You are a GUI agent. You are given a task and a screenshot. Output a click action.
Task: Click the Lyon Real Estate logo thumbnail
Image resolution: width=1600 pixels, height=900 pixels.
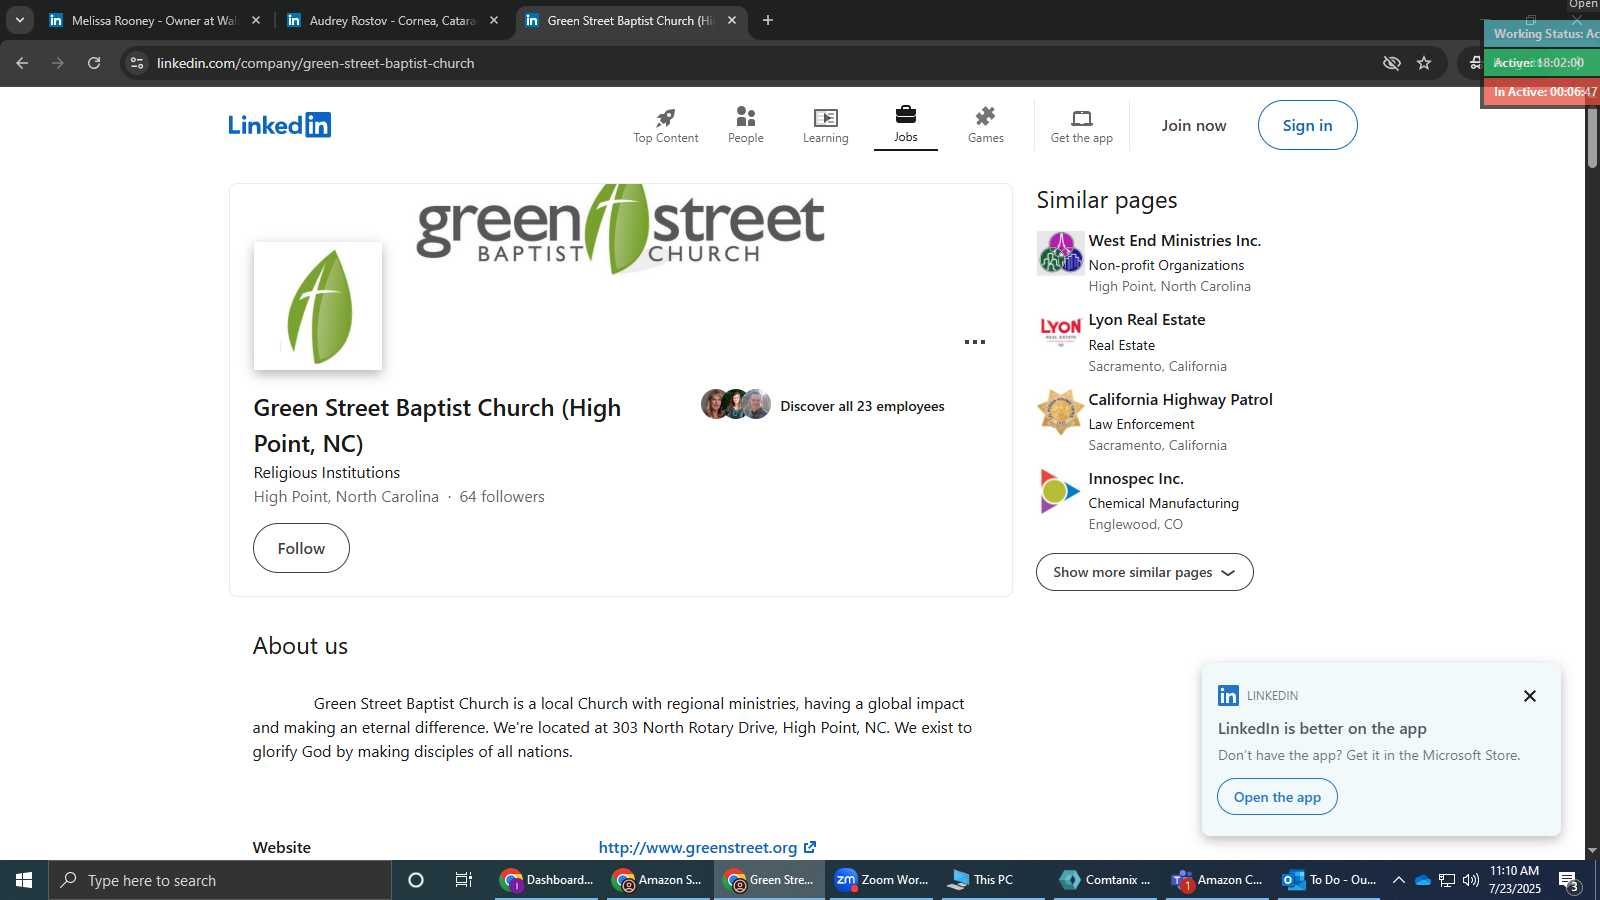coord(1060,332)
